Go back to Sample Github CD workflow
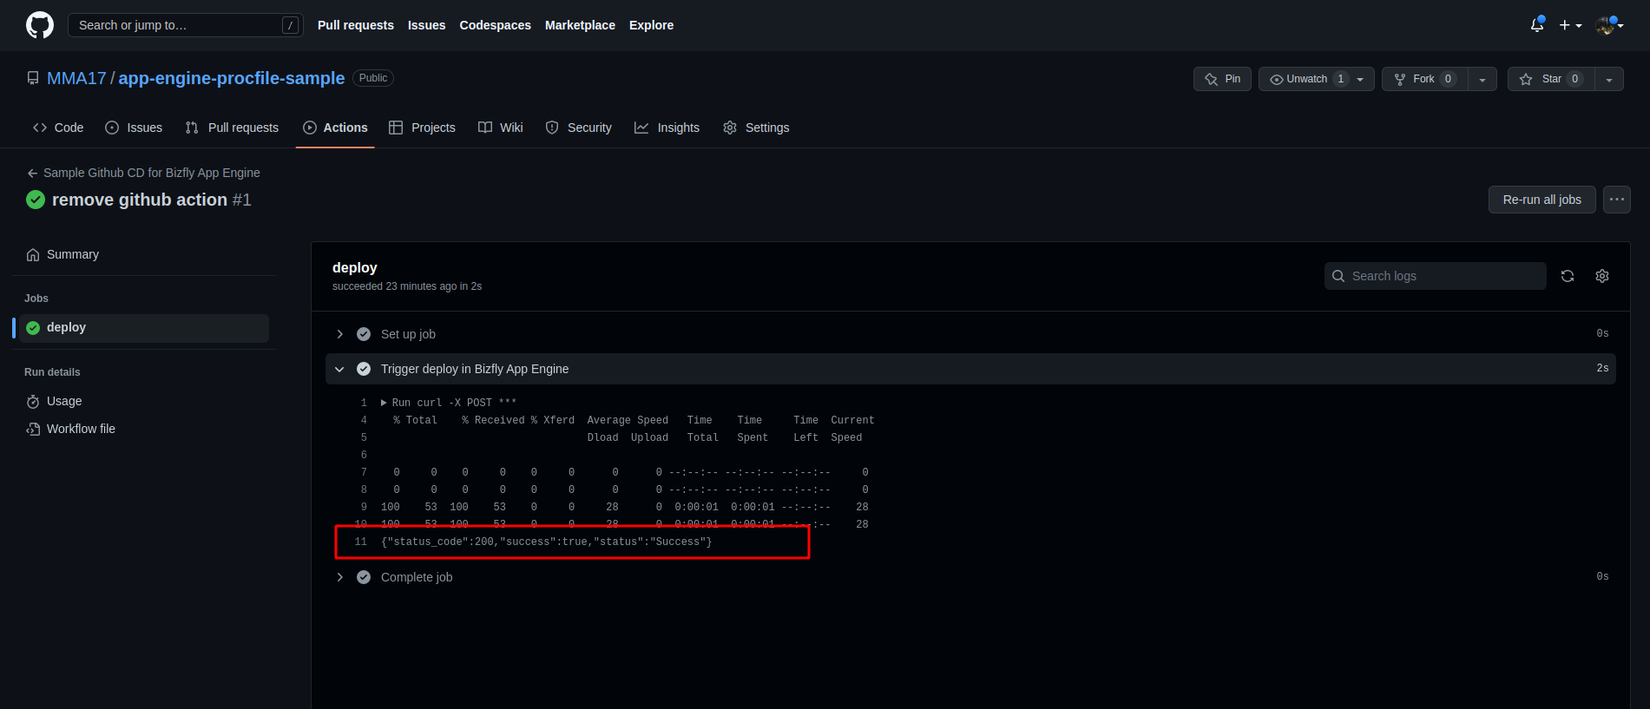1650x709 pixels. click(143, 173)
